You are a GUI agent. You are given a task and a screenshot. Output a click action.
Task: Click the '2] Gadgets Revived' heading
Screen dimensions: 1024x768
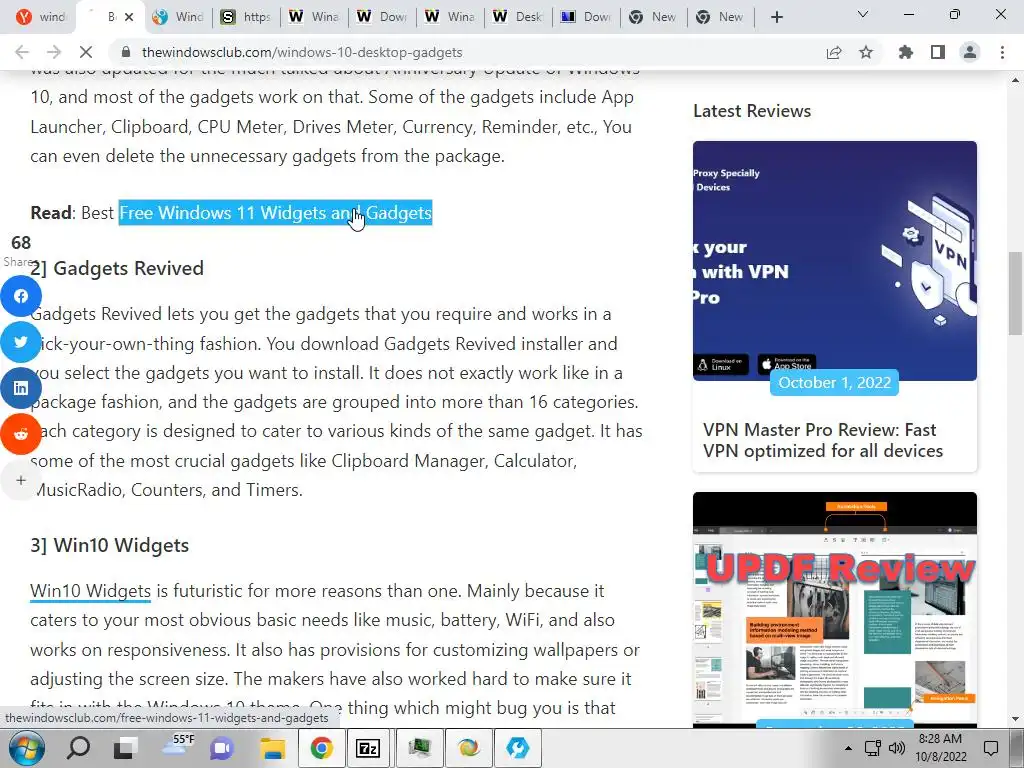(x=117, y=268)
